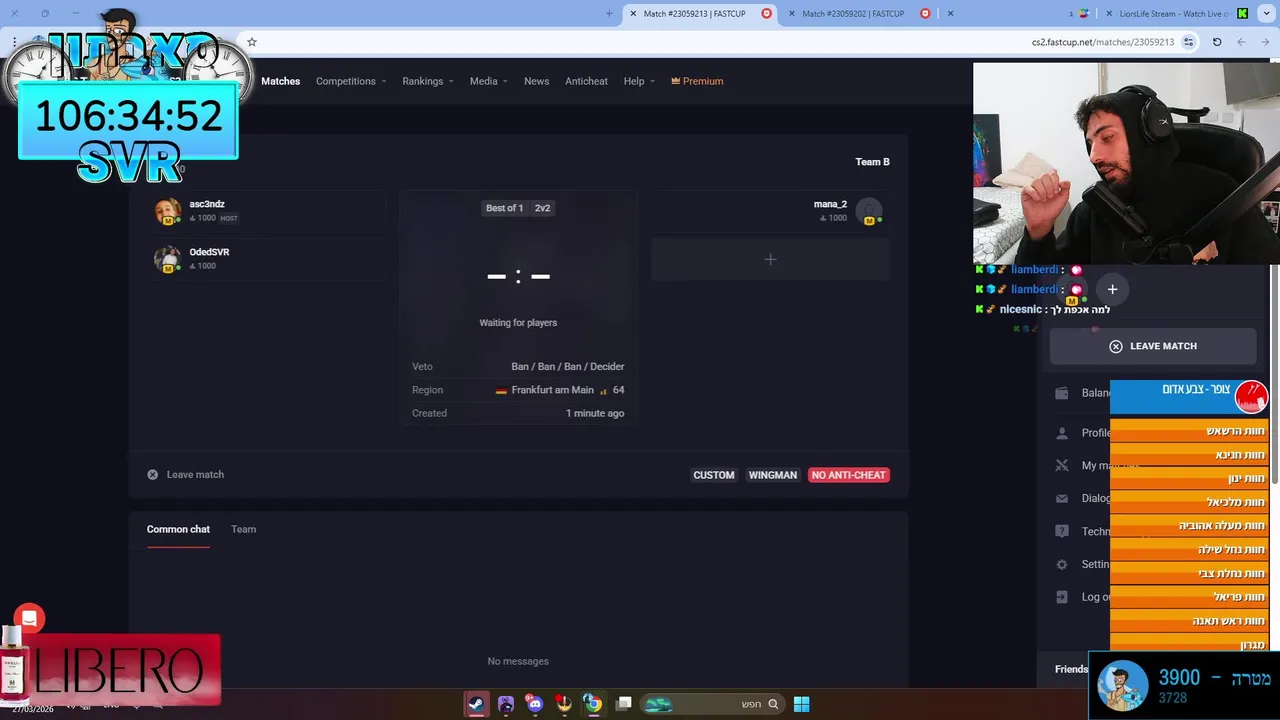
Task: Join empty Team B slot with plus
Action: 770,259
